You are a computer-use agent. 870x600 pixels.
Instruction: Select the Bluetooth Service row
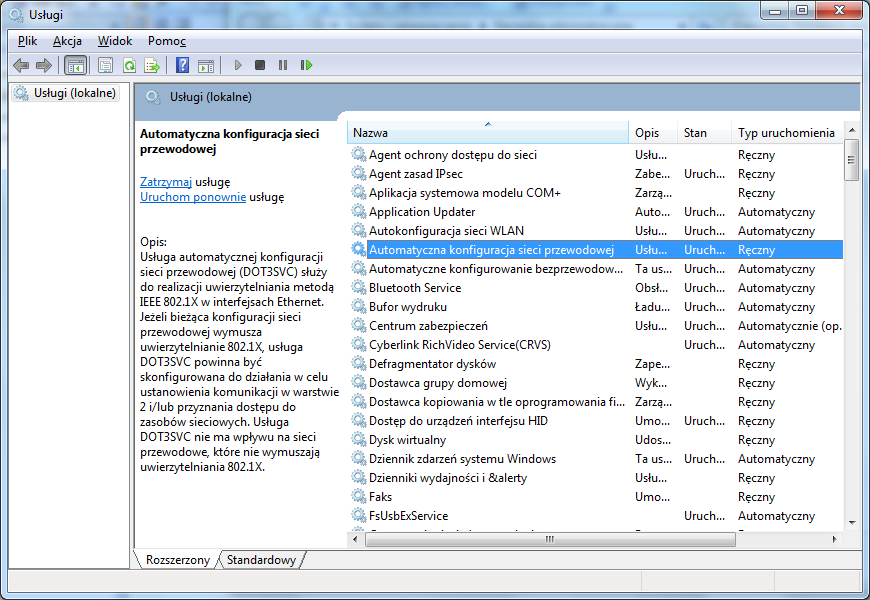pos(415,288)
